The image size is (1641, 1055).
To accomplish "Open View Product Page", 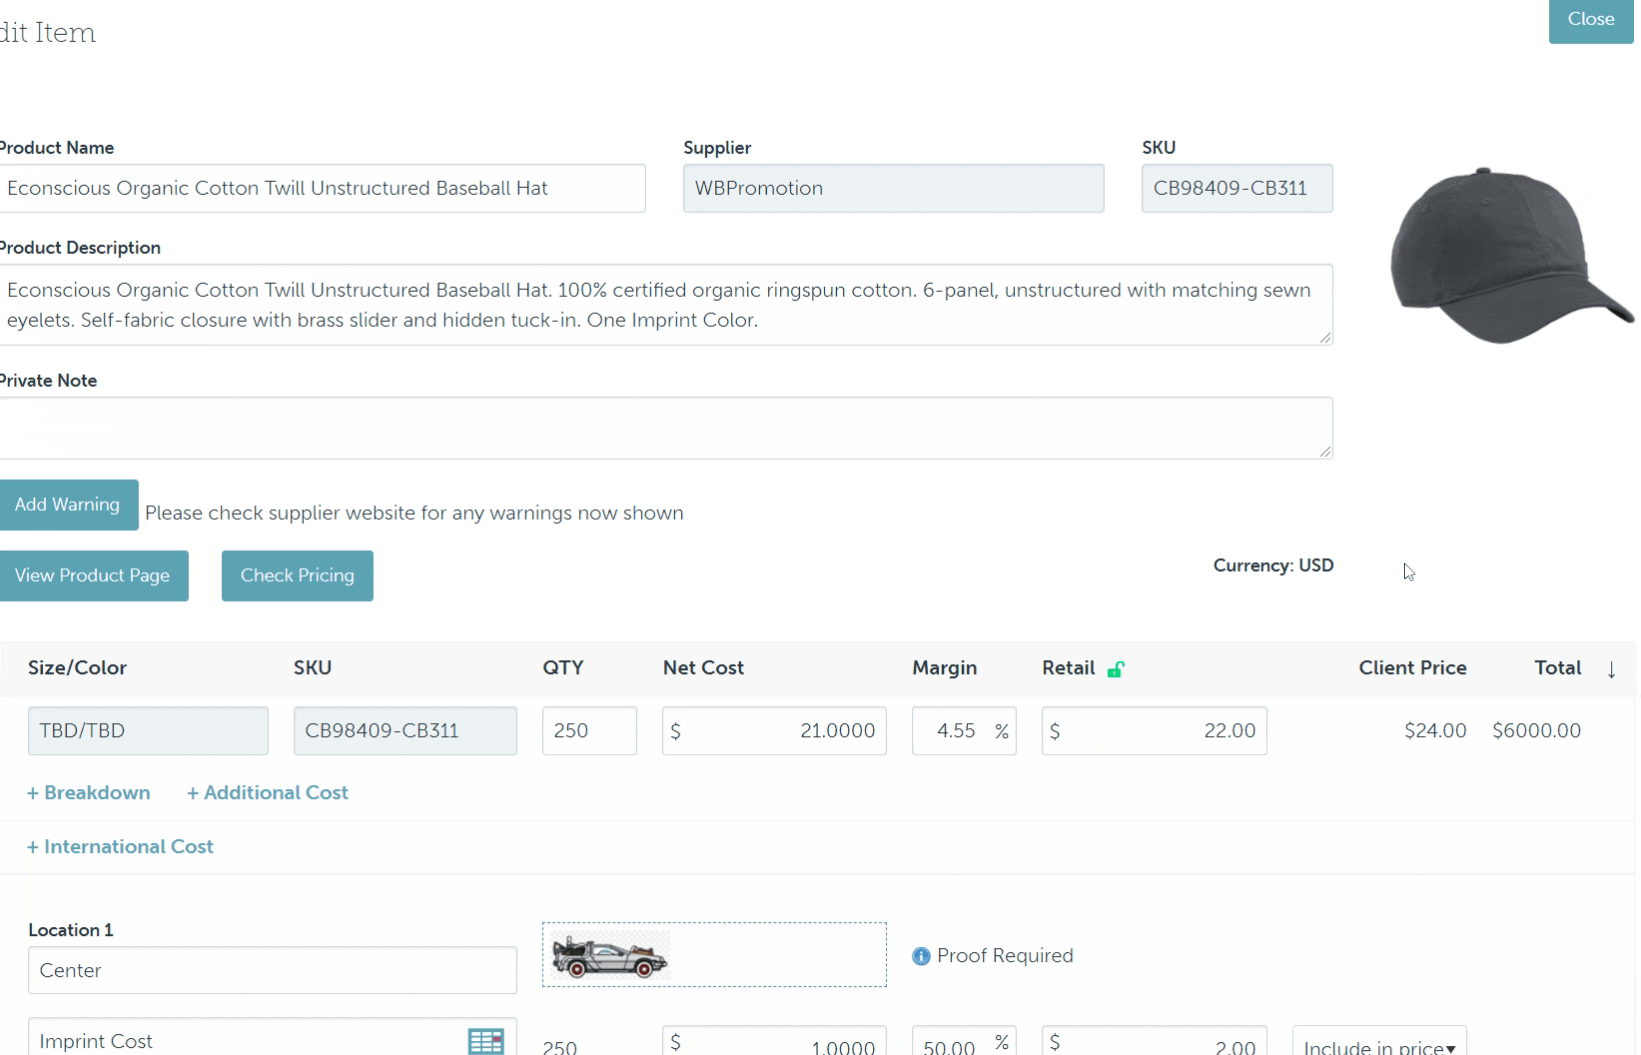I will click(93, 576).
